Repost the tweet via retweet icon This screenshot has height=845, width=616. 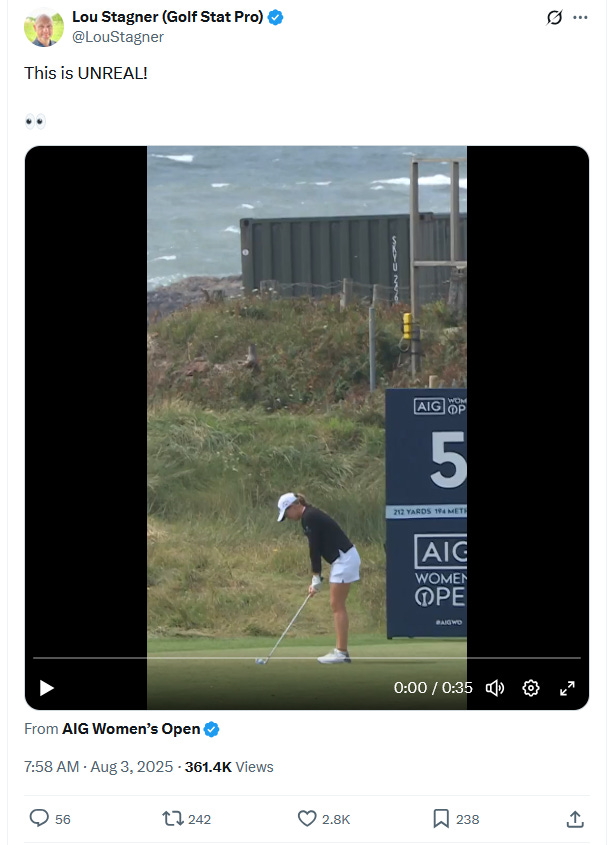(173, 819)
